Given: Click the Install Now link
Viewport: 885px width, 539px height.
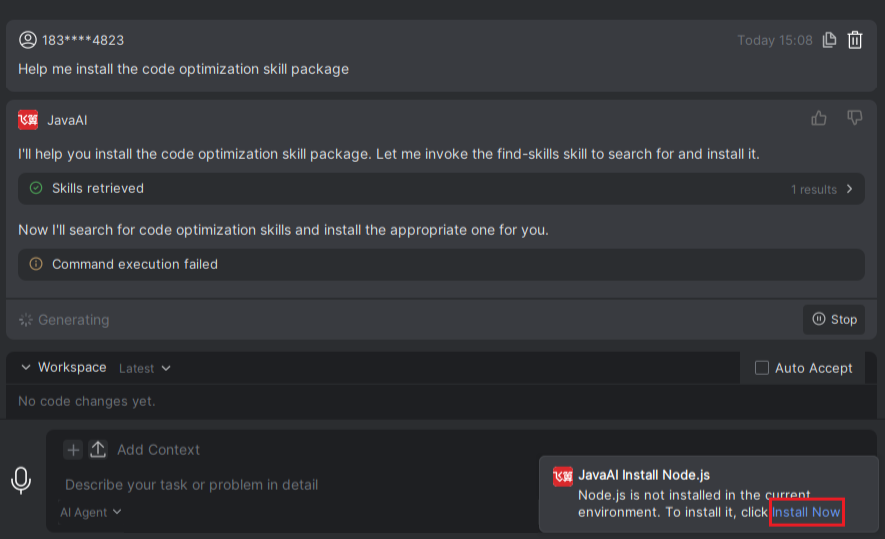Looking at the screenshot, I should pos(806,512).
